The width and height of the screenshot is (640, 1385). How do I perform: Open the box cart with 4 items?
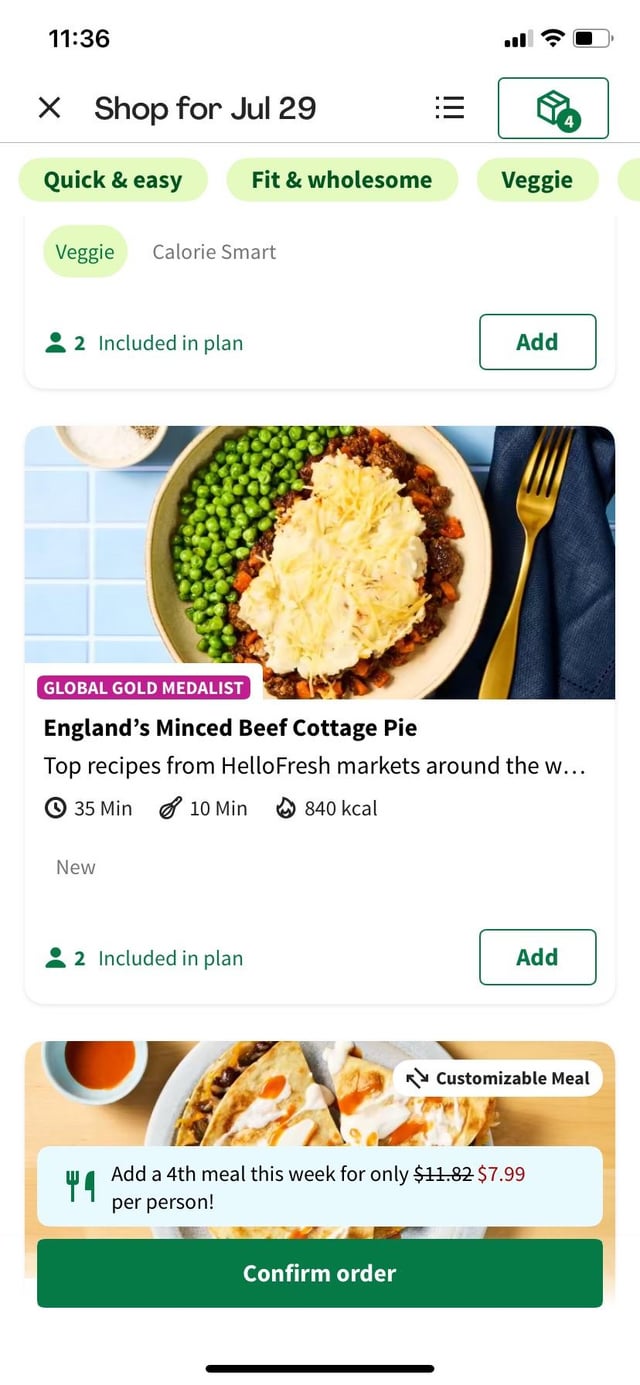553,108
